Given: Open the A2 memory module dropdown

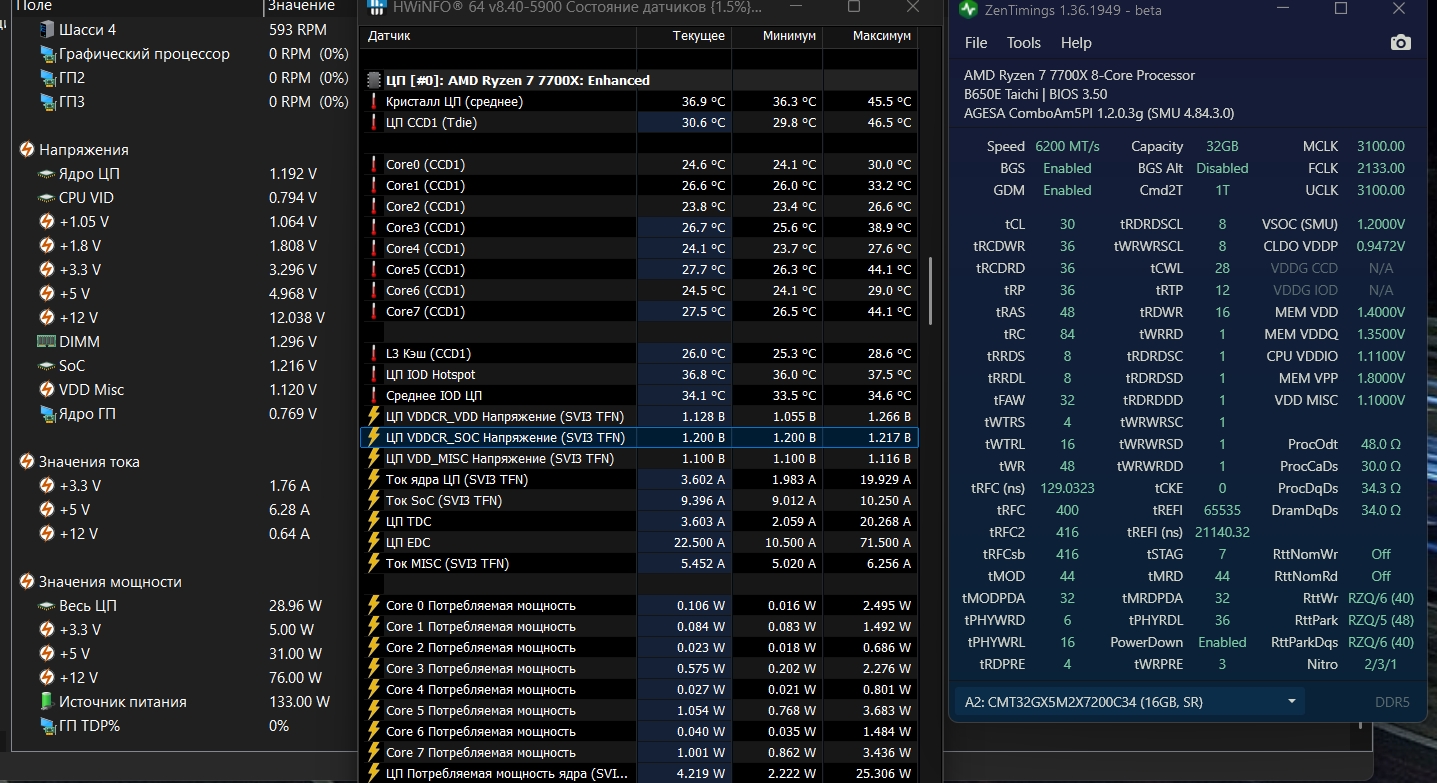Looking at the screenshot, I should tap(1130, 702).
